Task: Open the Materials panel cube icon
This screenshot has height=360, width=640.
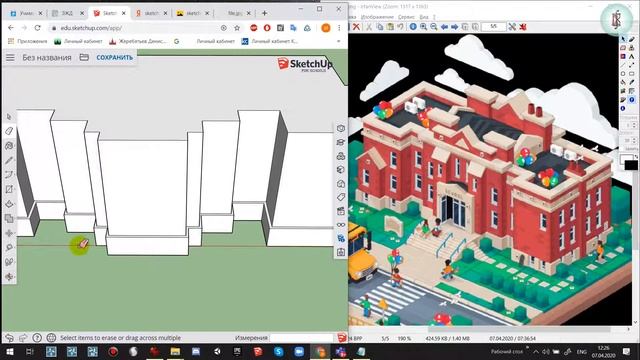Action: [x=341, y=170]
